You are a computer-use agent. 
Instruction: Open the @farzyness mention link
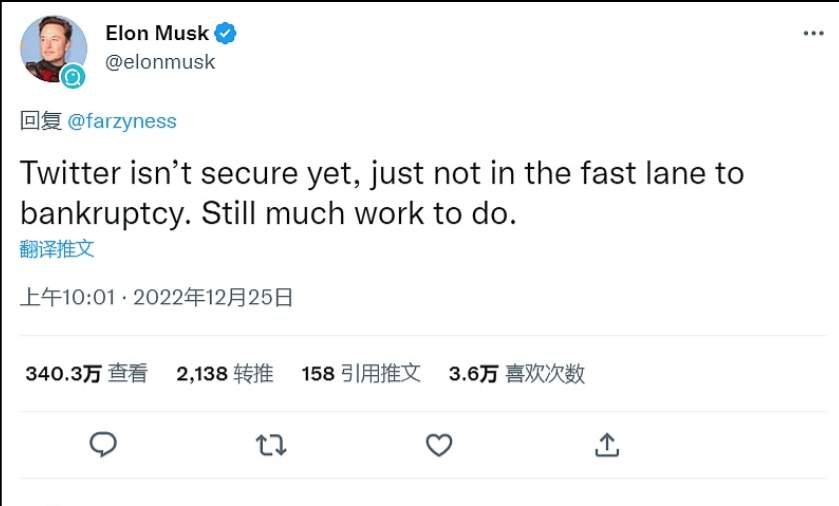[x=122, y=121]
